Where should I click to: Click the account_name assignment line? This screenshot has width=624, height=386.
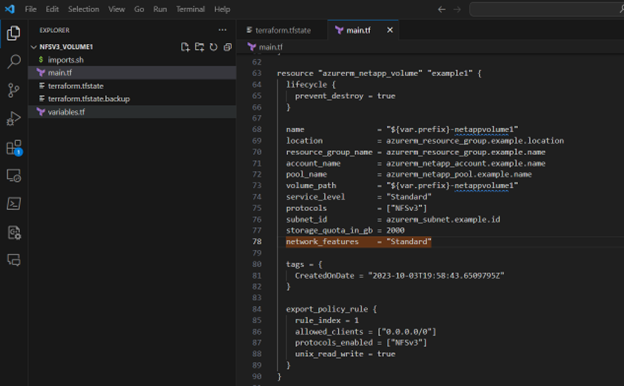tap(415, 163)
